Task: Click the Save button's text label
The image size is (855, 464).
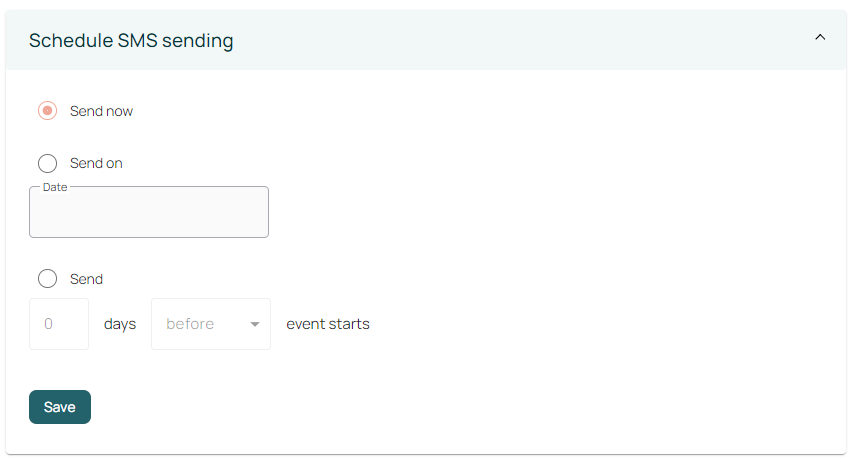Action: pos(60,407)
